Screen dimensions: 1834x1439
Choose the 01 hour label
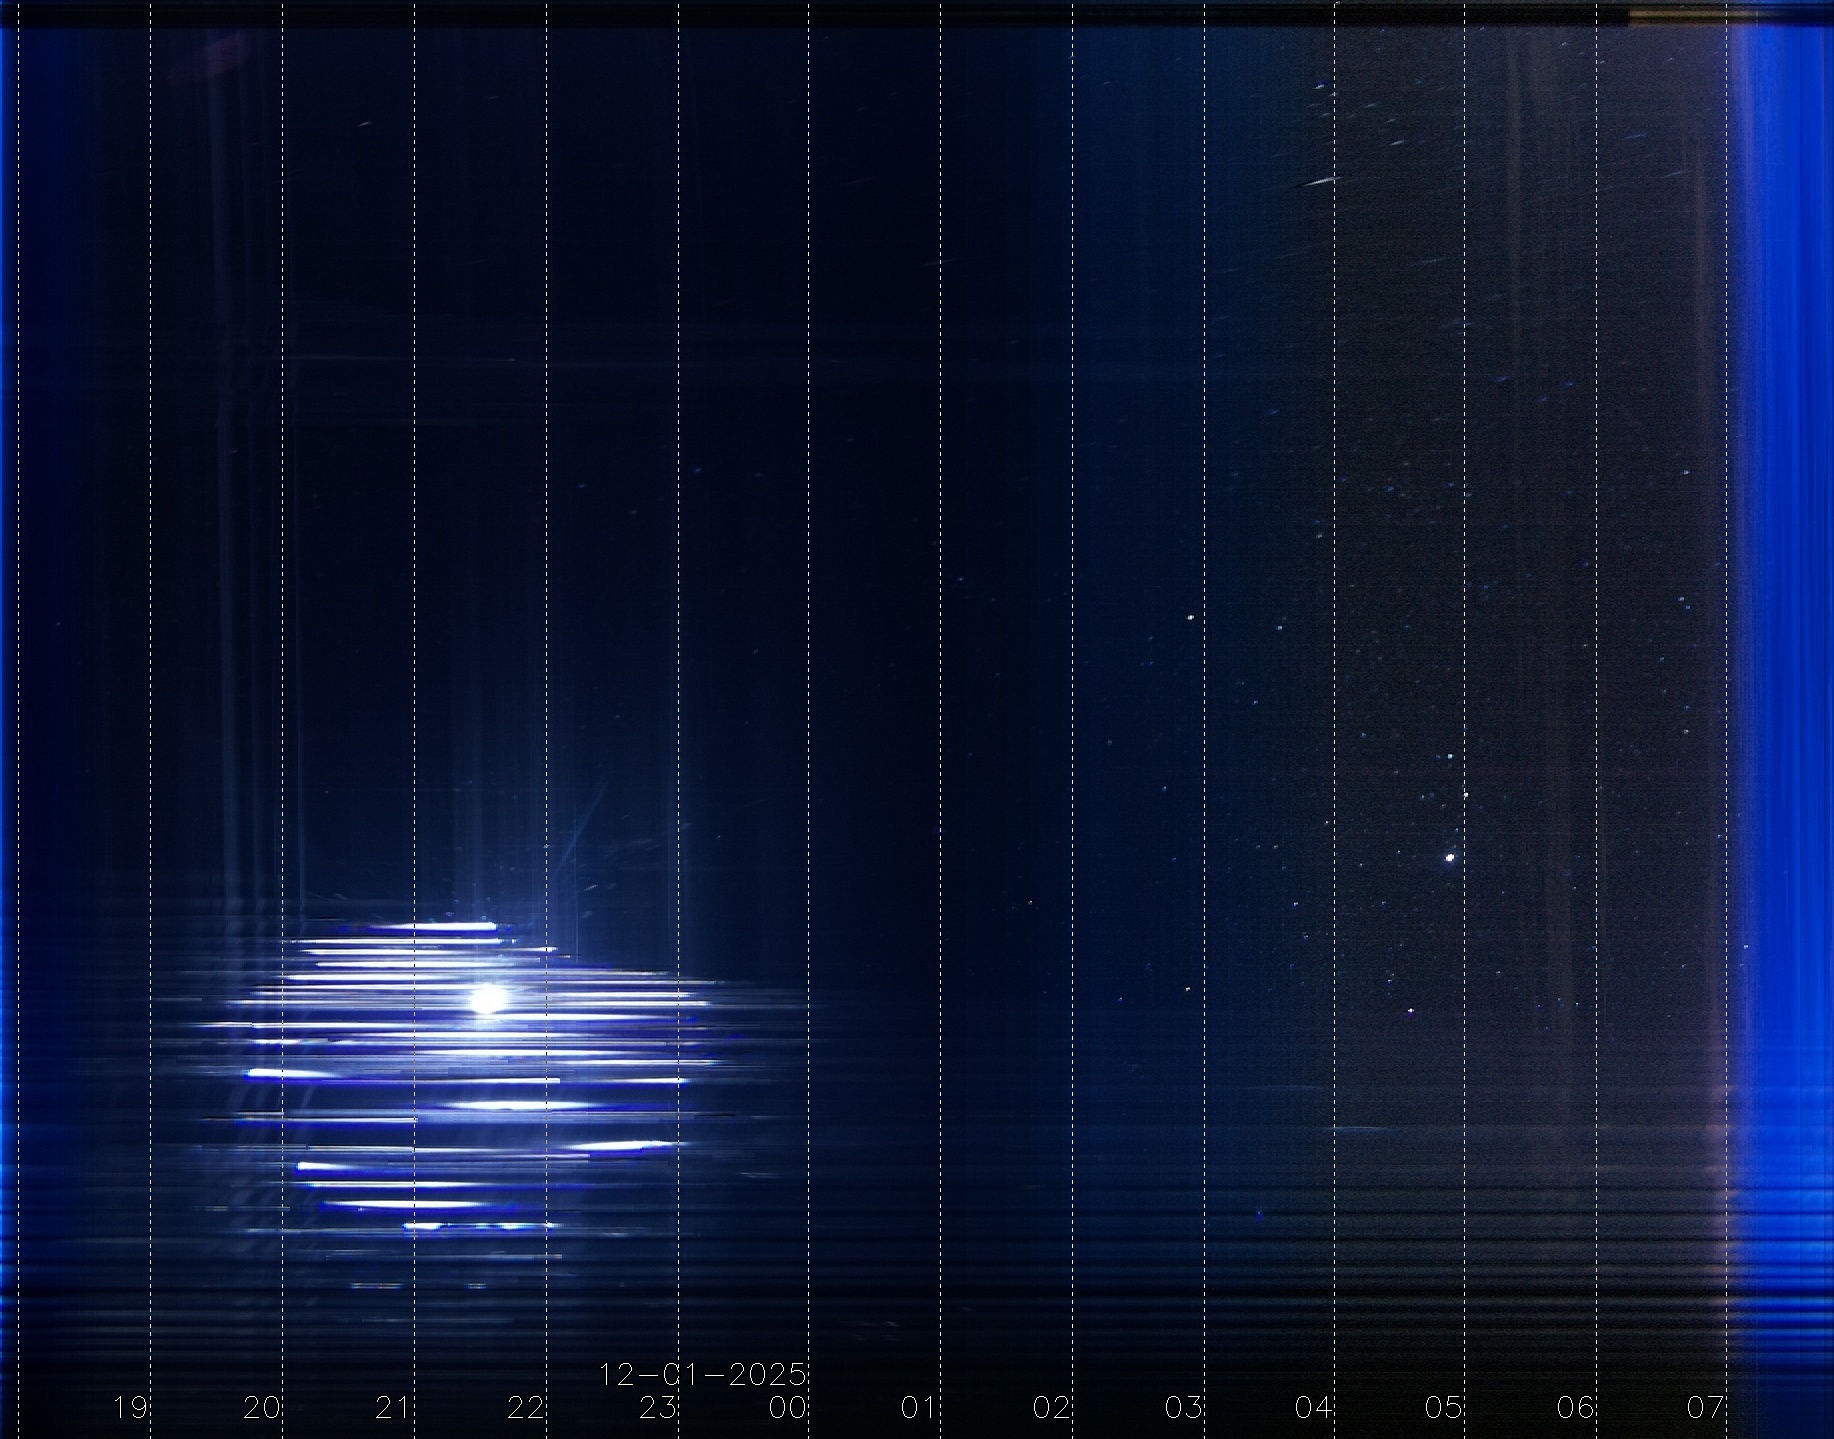point(920,1408)
